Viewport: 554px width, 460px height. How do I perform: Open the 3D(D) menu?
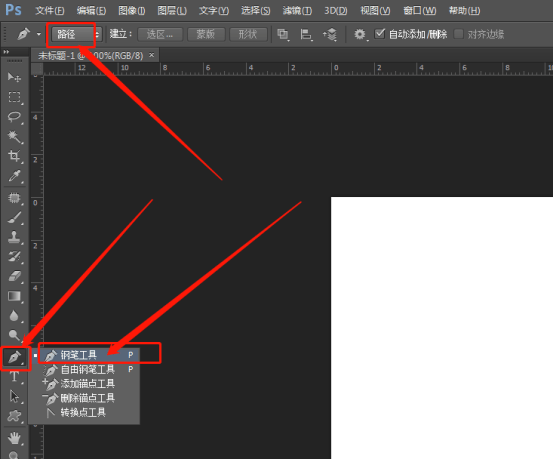point(336,11)
